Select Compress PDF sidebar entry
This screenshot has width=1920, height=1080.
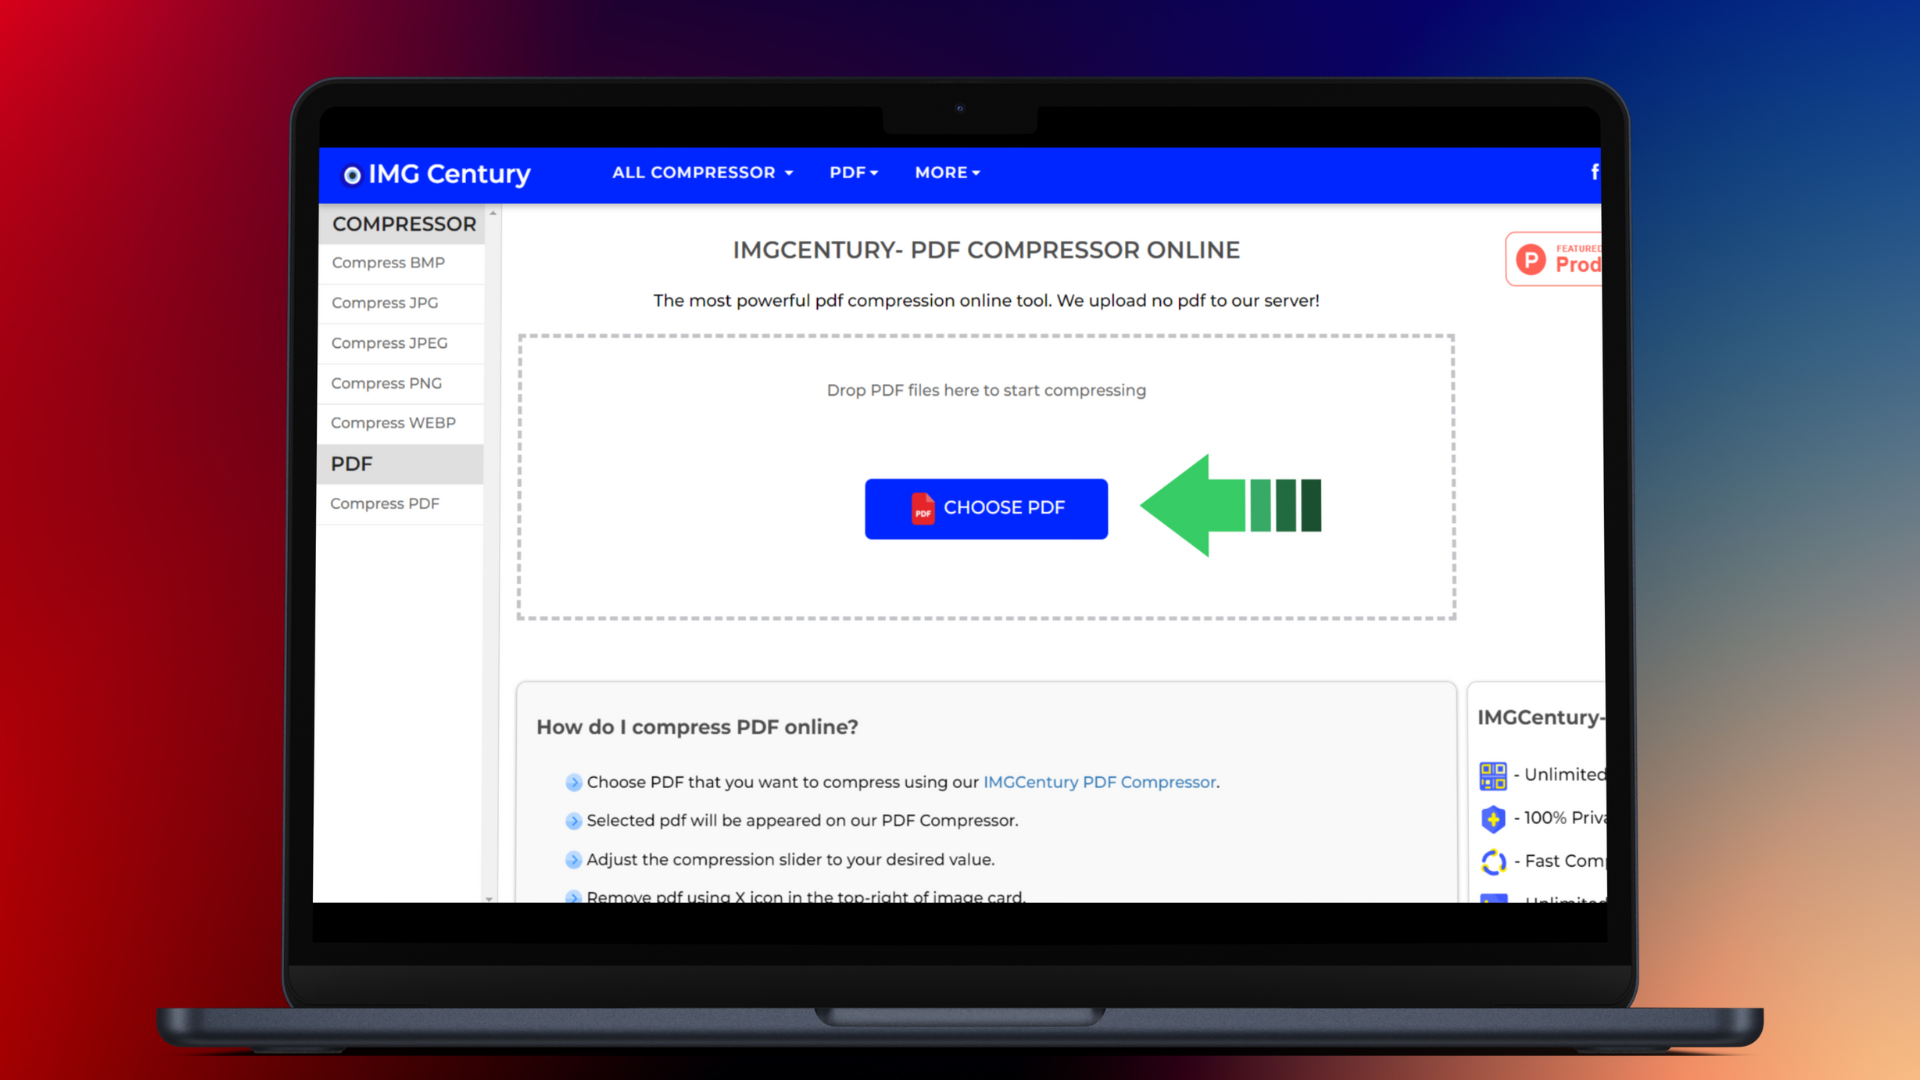tap(401, 504)
